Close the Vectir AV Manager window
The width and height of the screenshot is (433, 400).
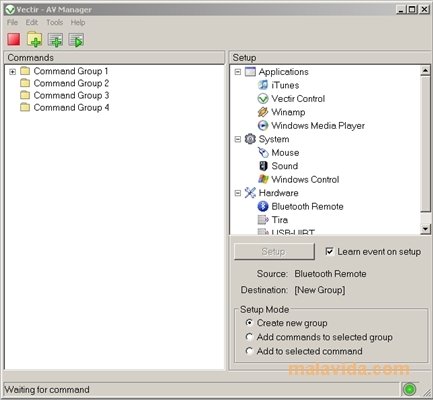[x=424, y=10]
